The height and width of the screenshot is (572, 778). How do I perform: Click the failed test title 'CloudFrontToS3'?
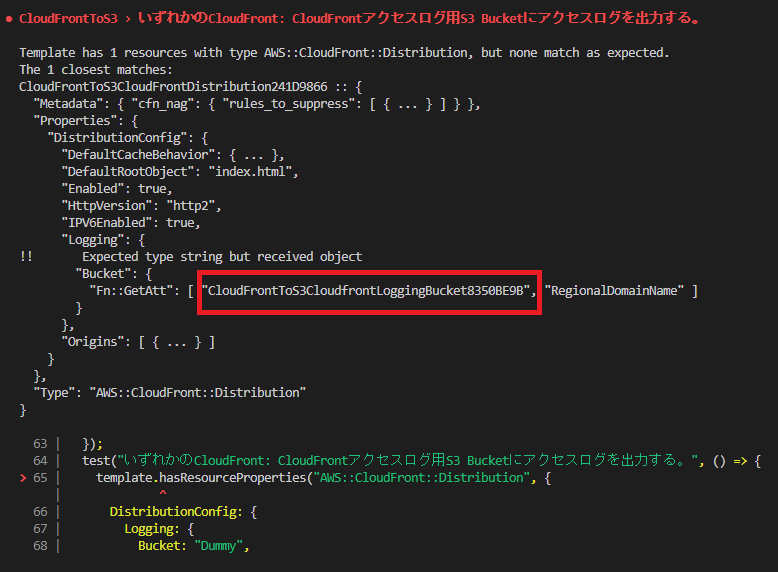tap(68, 18)
